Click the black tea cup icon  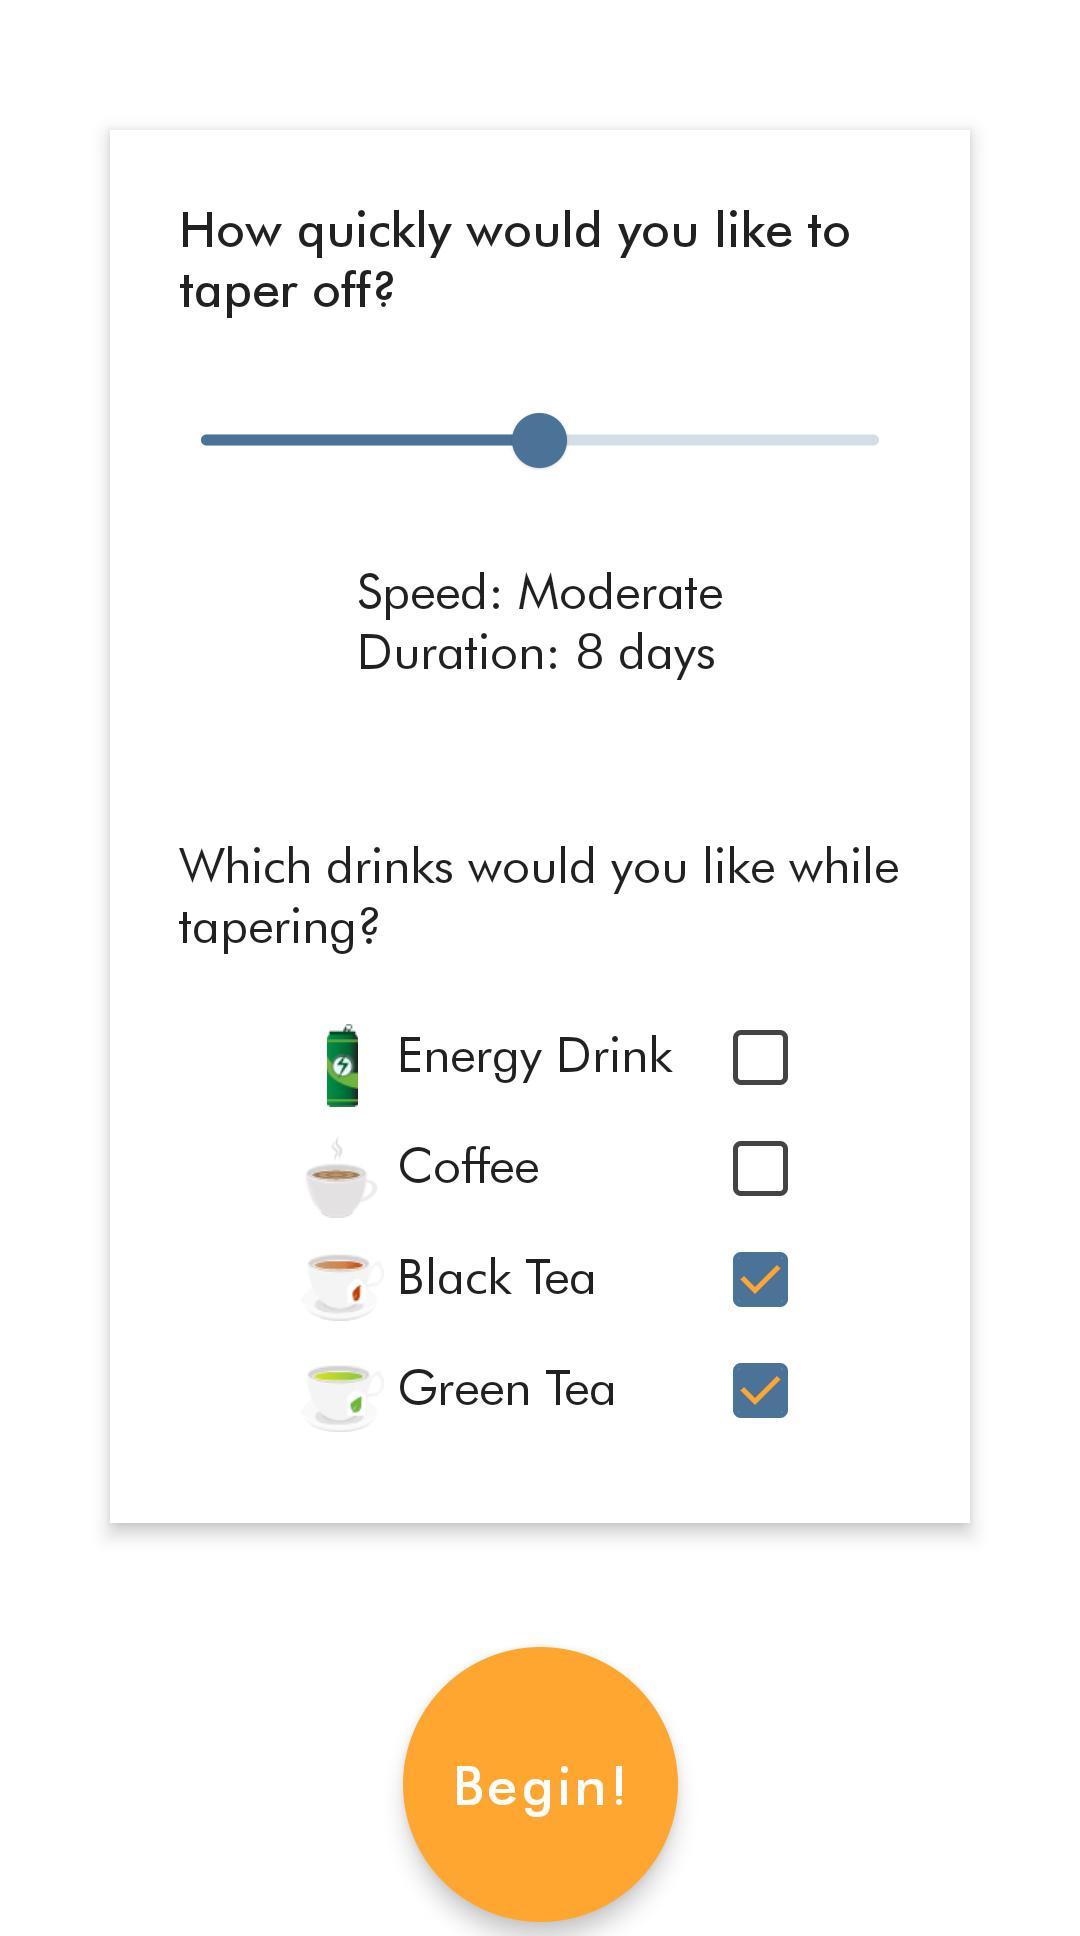click(342, 1286)
